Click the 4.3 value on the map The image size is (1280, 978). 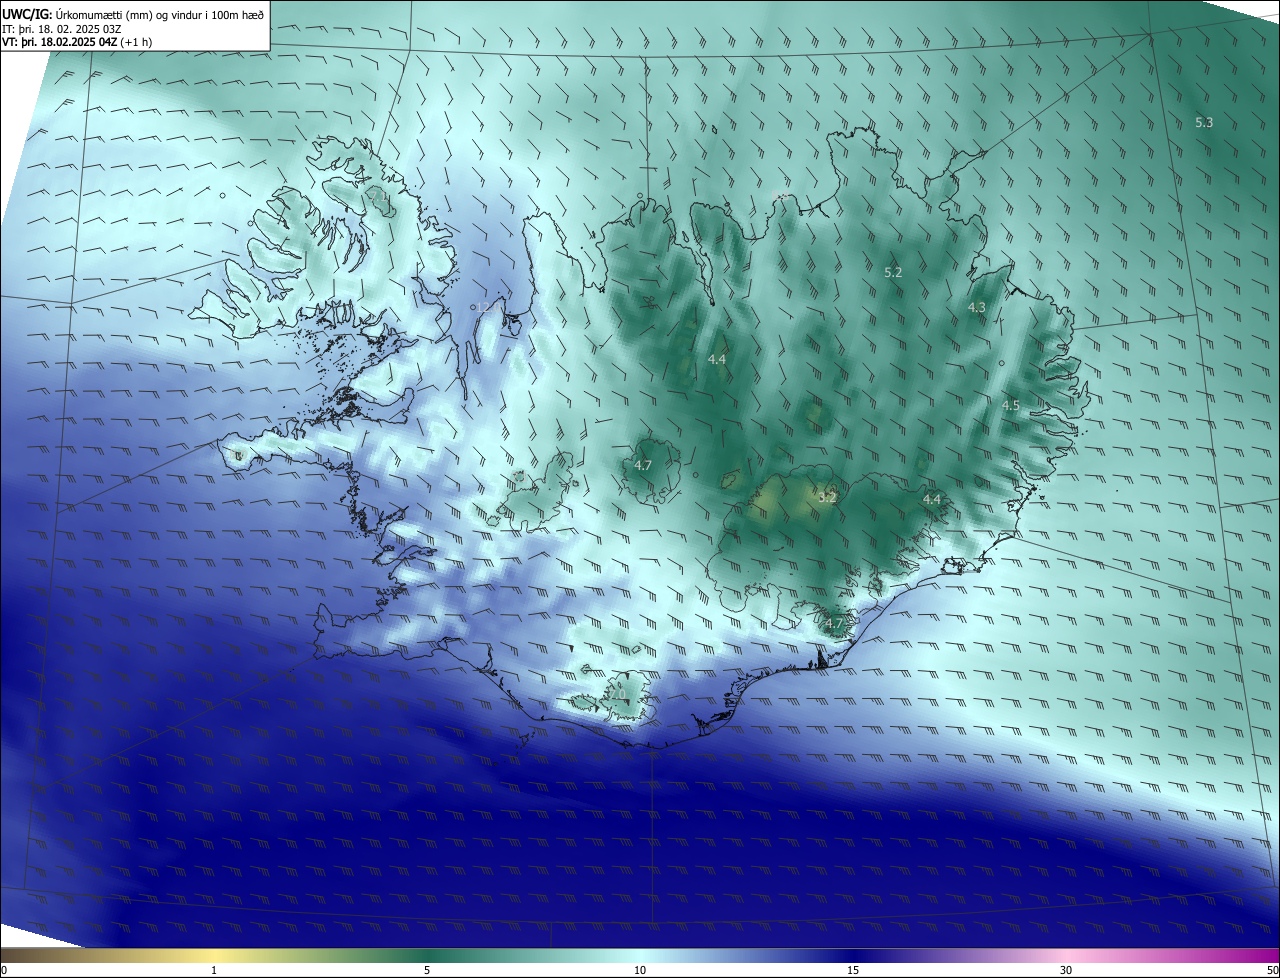click(977, 307)
